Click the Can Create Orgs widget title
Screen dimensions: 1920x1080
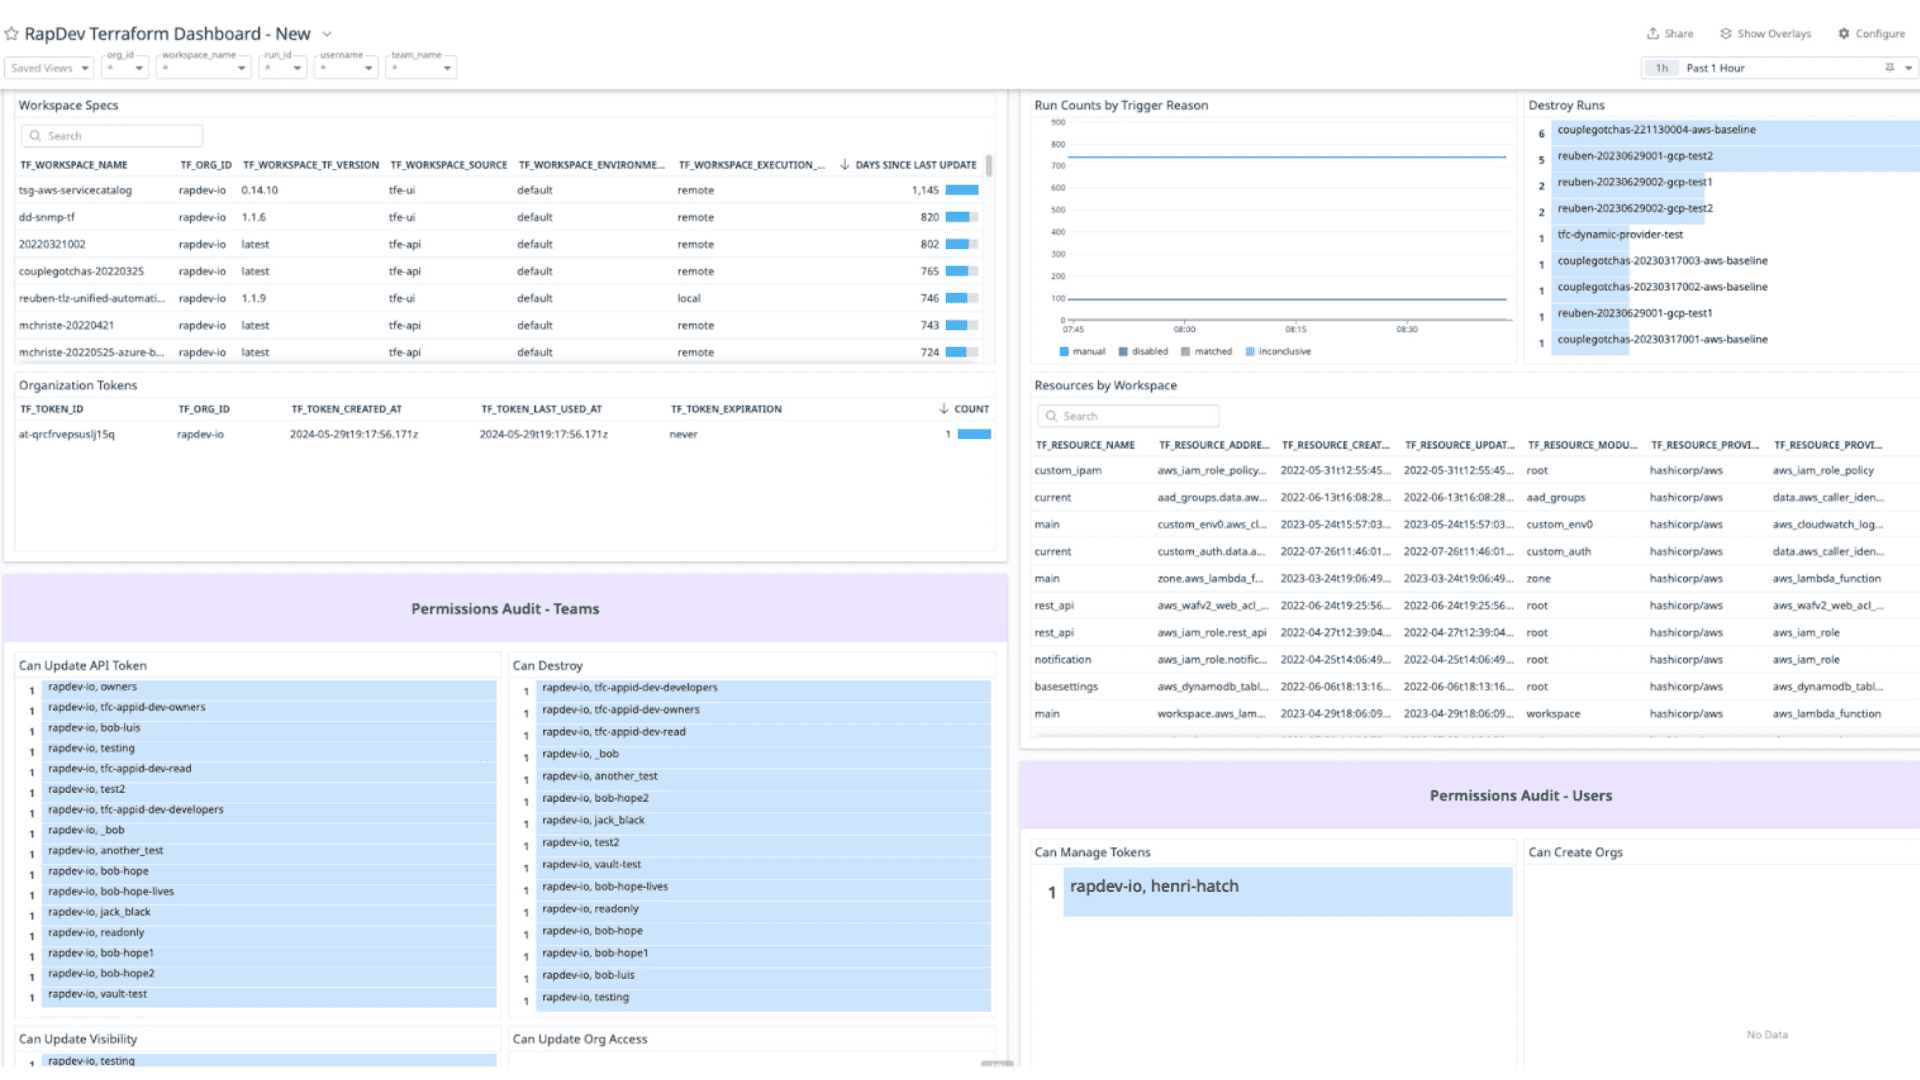(x=1575, y=852)
